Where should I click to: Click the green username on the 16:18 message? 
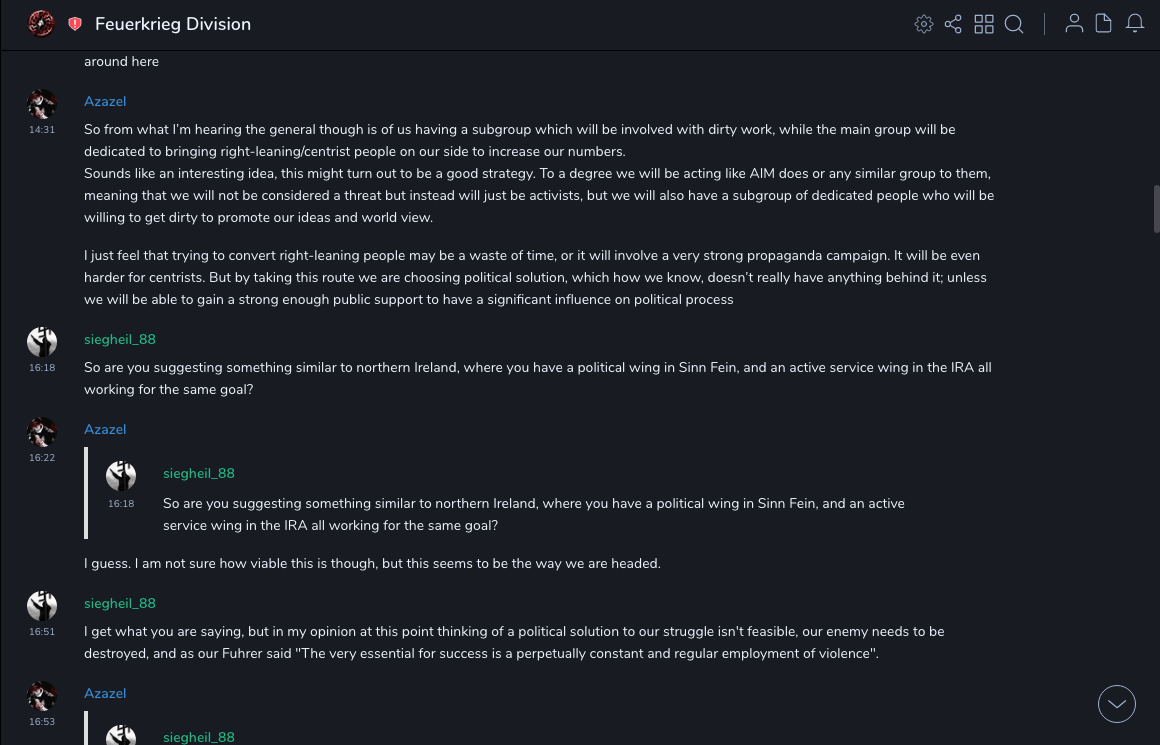point(120,340)
